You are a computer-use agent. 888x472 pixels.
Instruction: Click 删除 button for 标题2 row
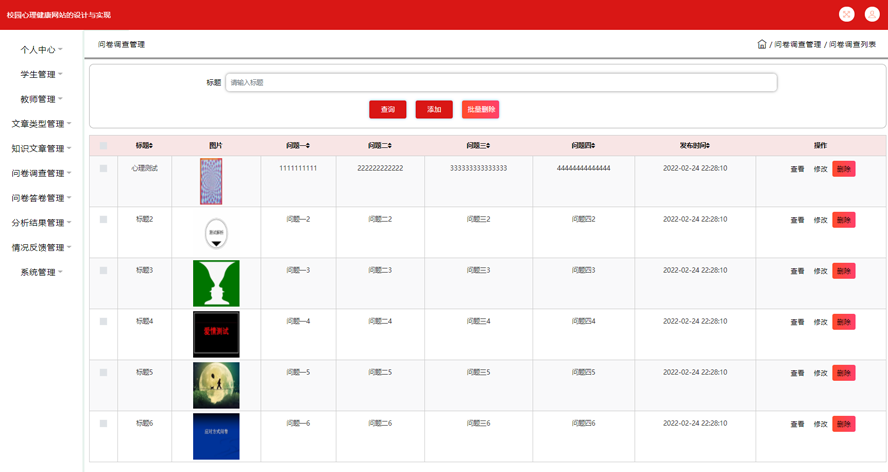point(843,220)
